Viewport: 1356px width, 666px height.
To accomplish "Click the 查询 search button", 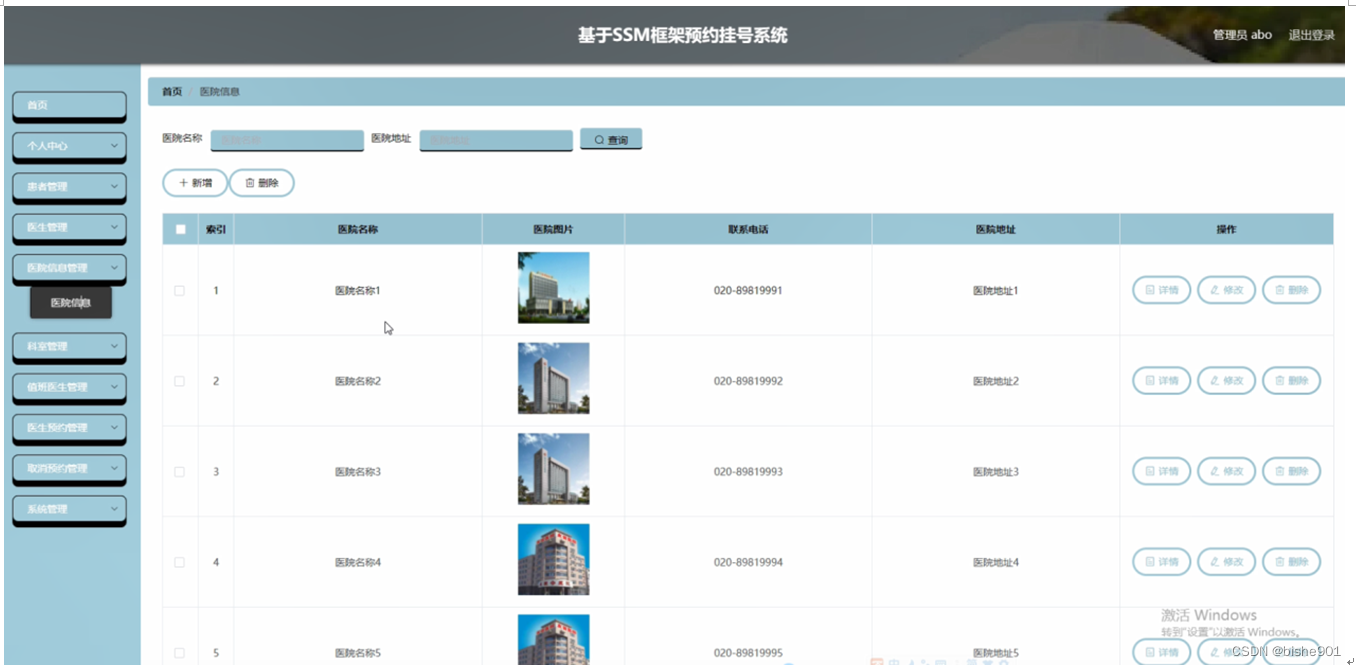I will [x=611, y=140].
